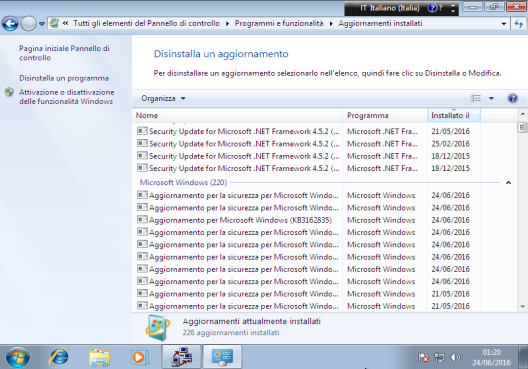Refresh the Aggiornamenti installati view
This screenshot has width=528, height=369.
click(519, 24)
